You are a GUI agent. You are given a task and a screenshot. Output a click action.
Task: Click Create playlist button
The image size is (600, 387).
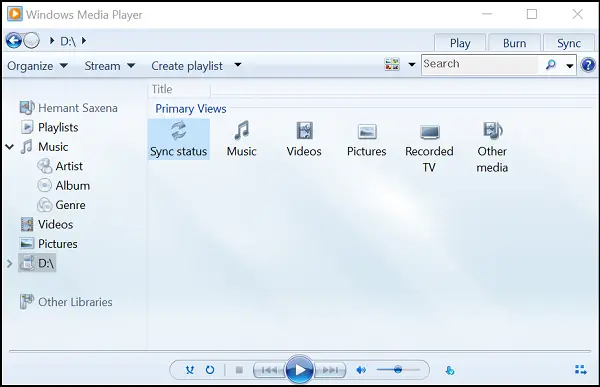click(187, 66)
